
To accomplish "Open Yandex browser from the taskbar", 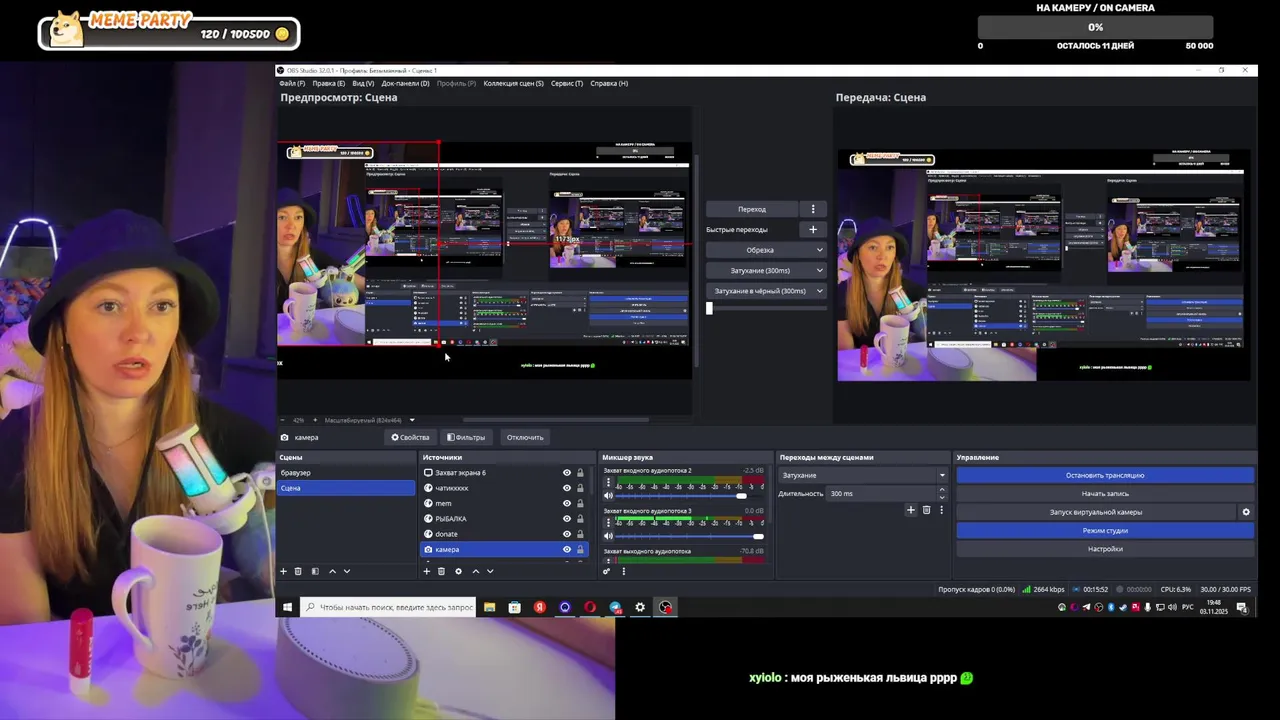I will pyautogui.click(x=540, y=607).
